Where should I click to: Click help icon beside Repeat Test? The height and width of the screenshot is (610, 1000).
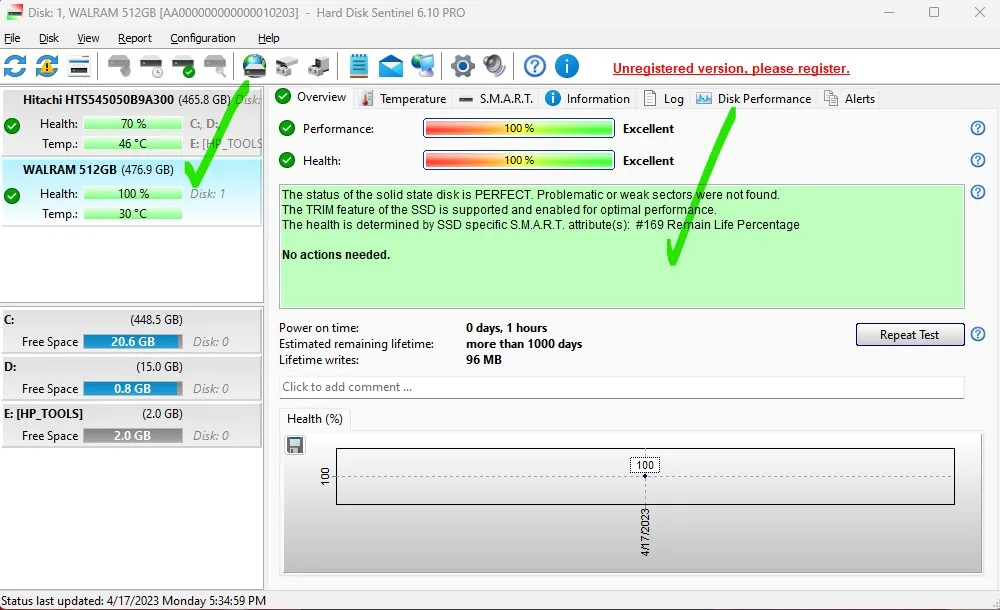978,334
